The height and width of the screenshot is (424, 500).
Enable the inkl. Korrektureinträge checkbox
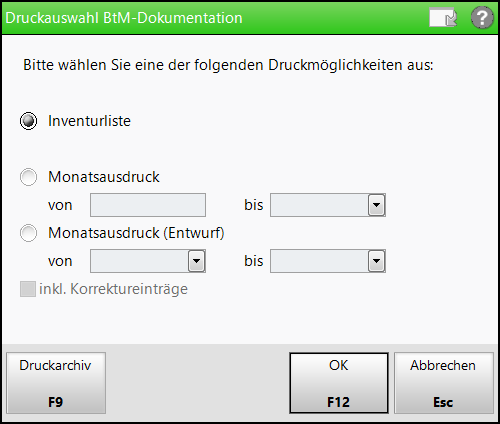coord(28,289)
